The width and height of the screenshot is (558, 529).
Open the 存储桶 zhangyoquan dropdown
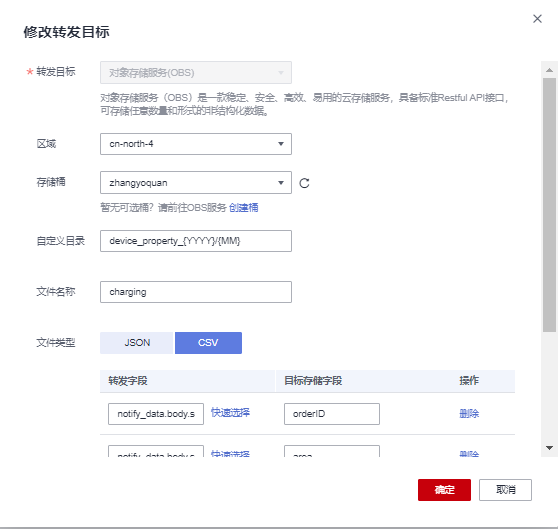pyautogui.click(x=196, y=183)
